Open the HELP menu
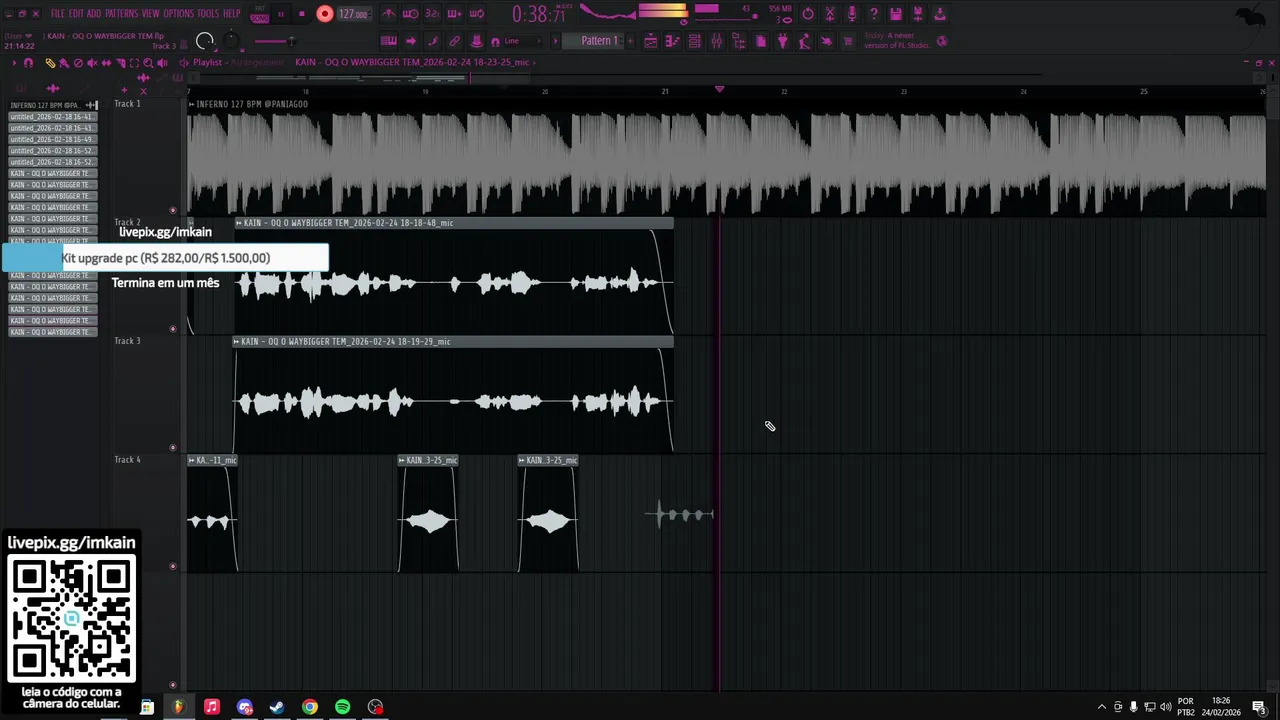 232,14
